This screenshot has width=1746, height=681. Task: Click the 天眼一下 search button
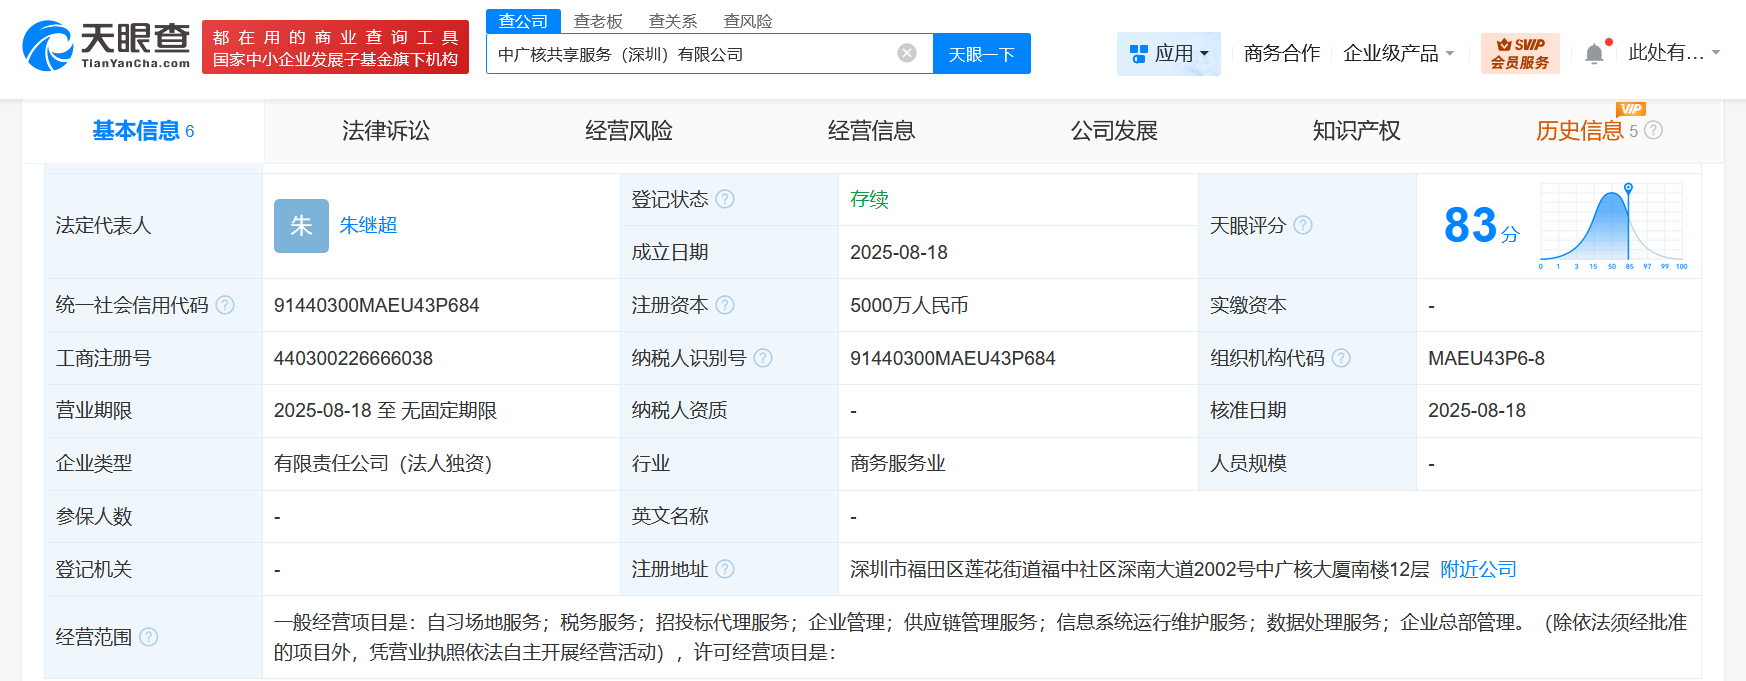[982, 54]
